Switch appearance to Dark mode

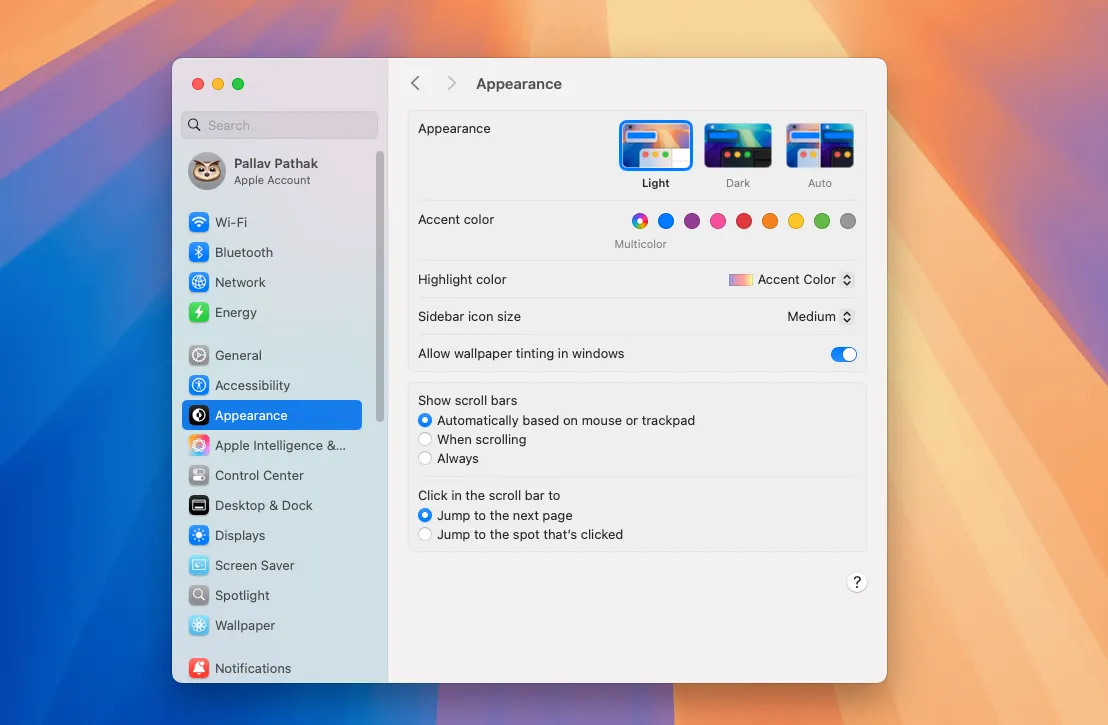click(x=737, y=144)
